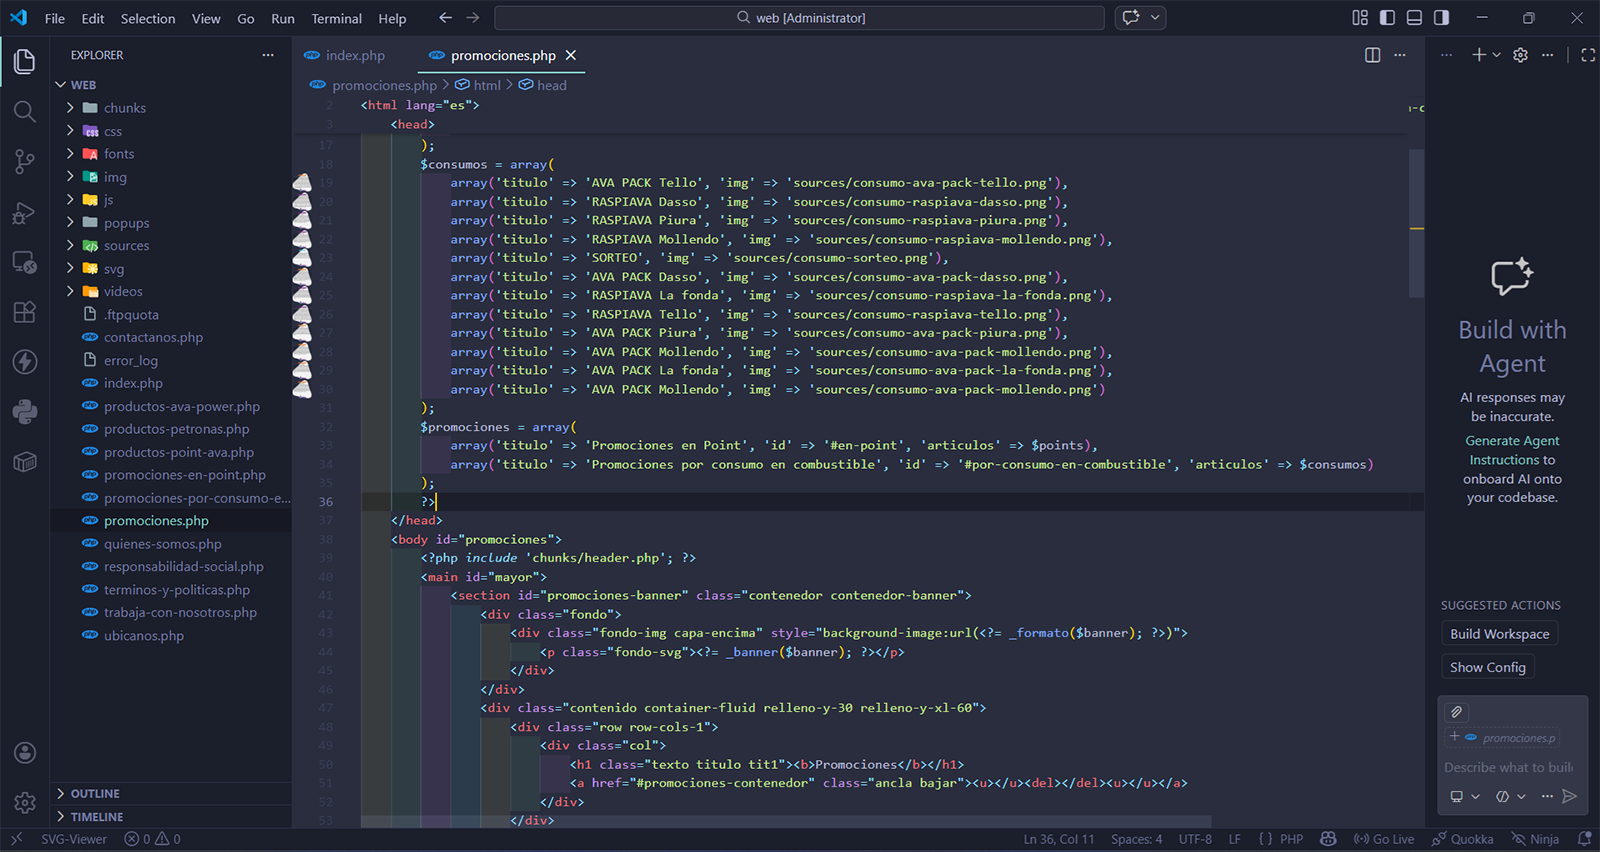Expand the OUTLINE section
This screenshot has width=1600, height=852.
[95, 793]
